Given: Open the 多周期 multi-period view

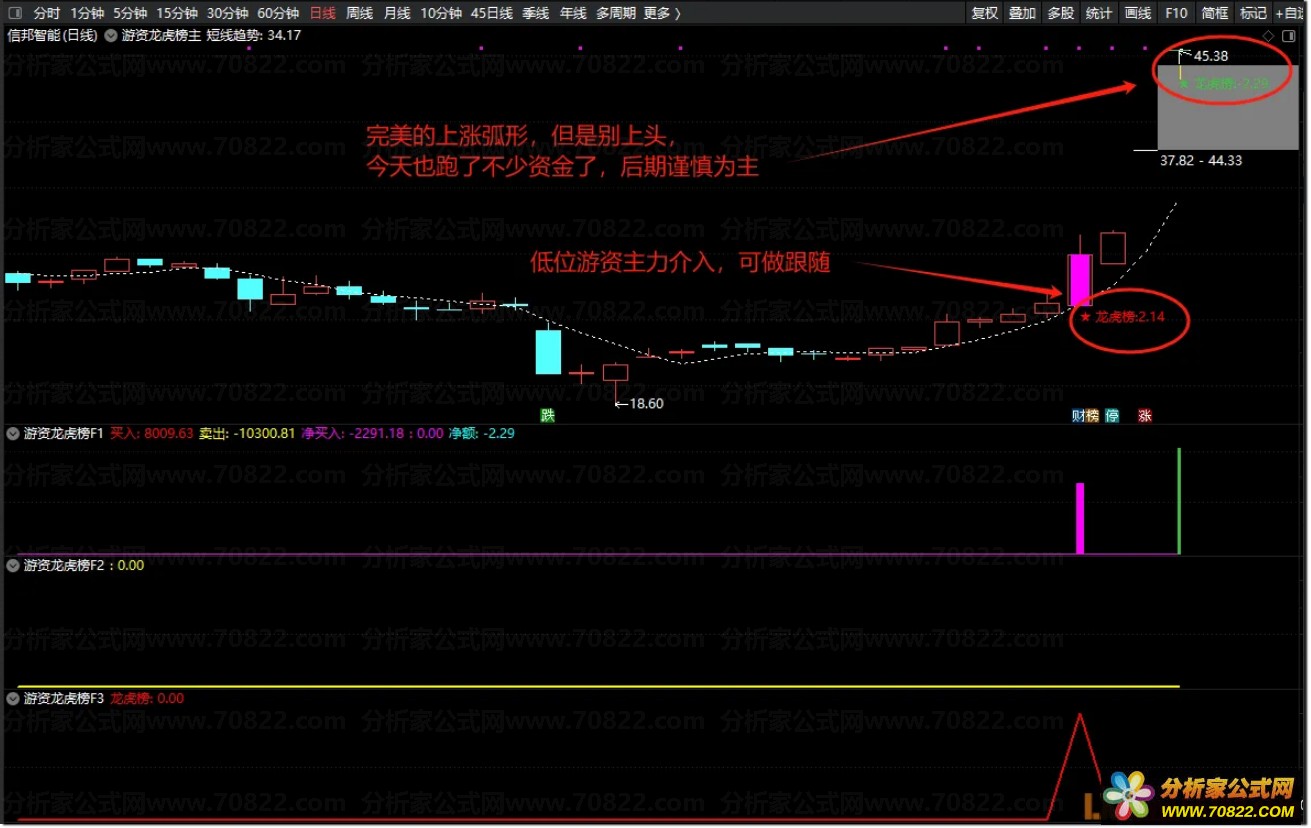Looking at the screenshot, I should coord(615,13).
